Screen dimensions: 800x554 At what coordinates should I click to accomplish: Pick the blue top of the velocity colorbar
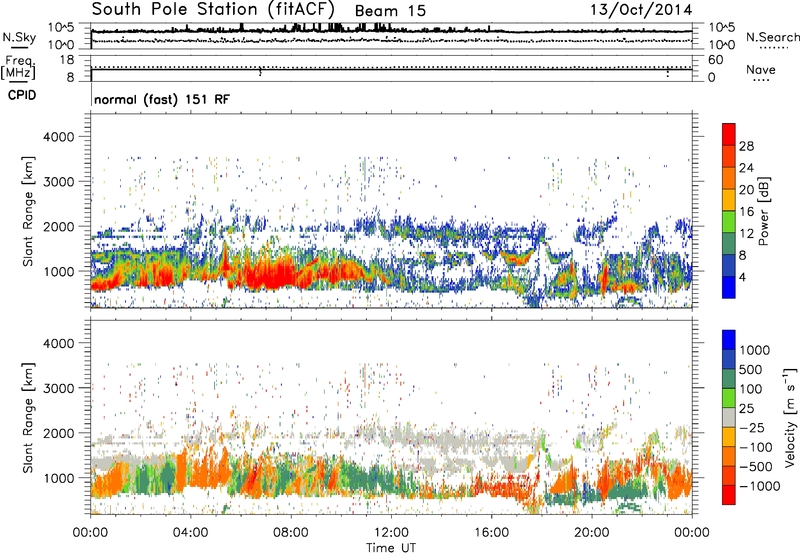729,340
